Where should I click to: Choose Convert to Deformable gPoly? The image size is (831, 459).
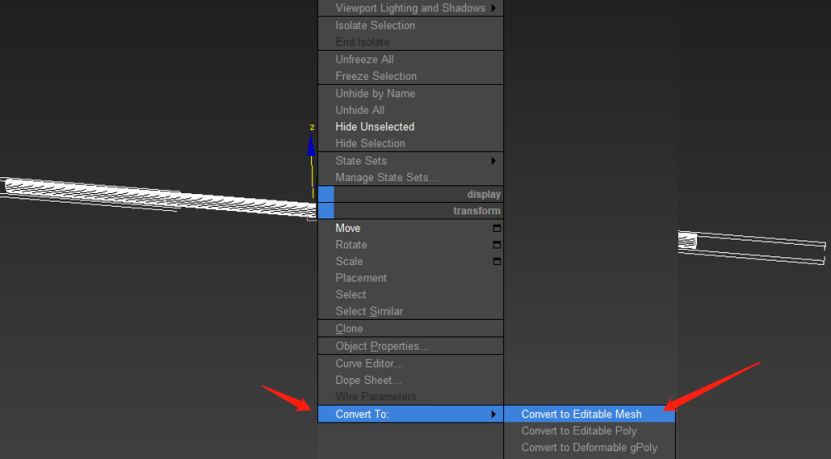click(x=589, y=447)
